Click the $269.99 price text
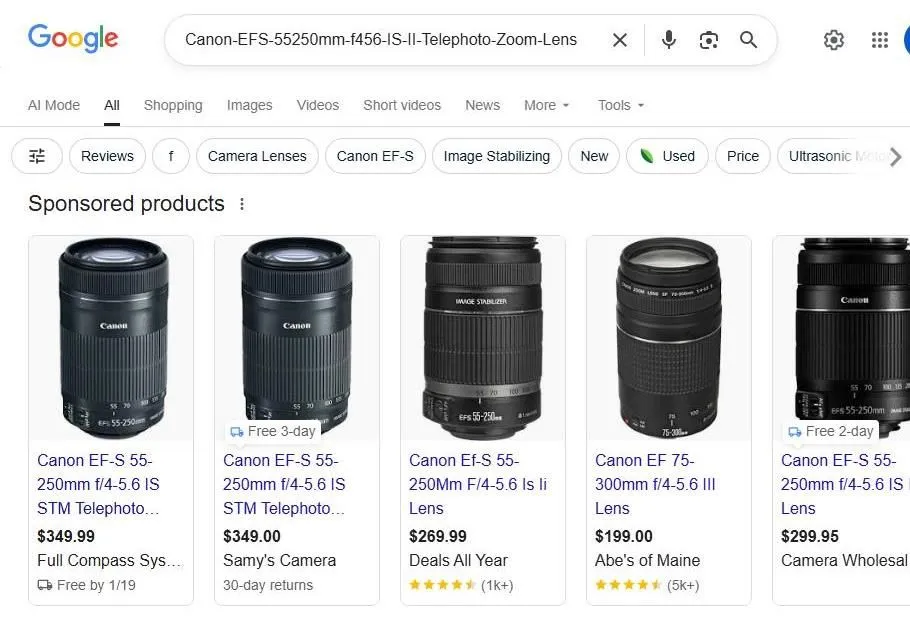Screen dimensions: 910x620 438,536
